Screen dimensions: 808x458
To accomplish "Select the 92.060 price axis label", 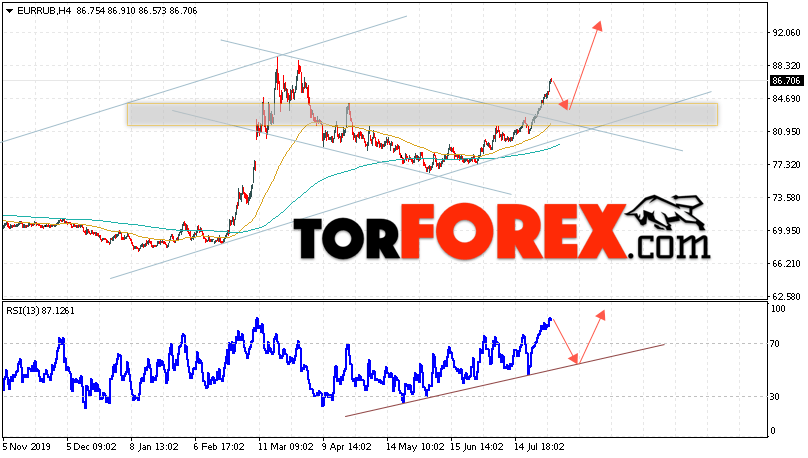I will [x=786, y=32].
